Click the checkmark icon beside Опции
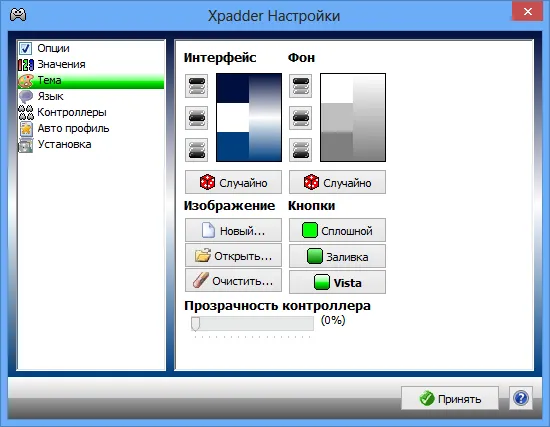The height and width of the screenshot is (427, 550). (26, 48)
